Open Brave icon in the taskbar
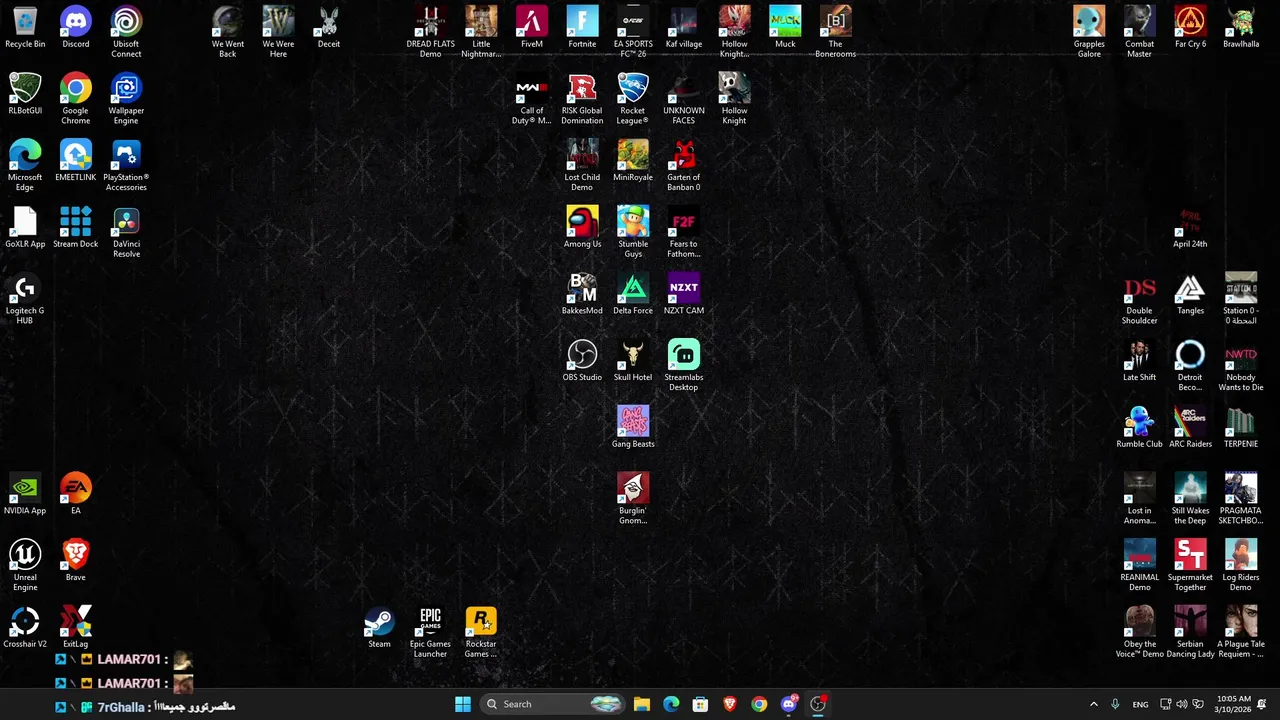 (x=730, y=704)
